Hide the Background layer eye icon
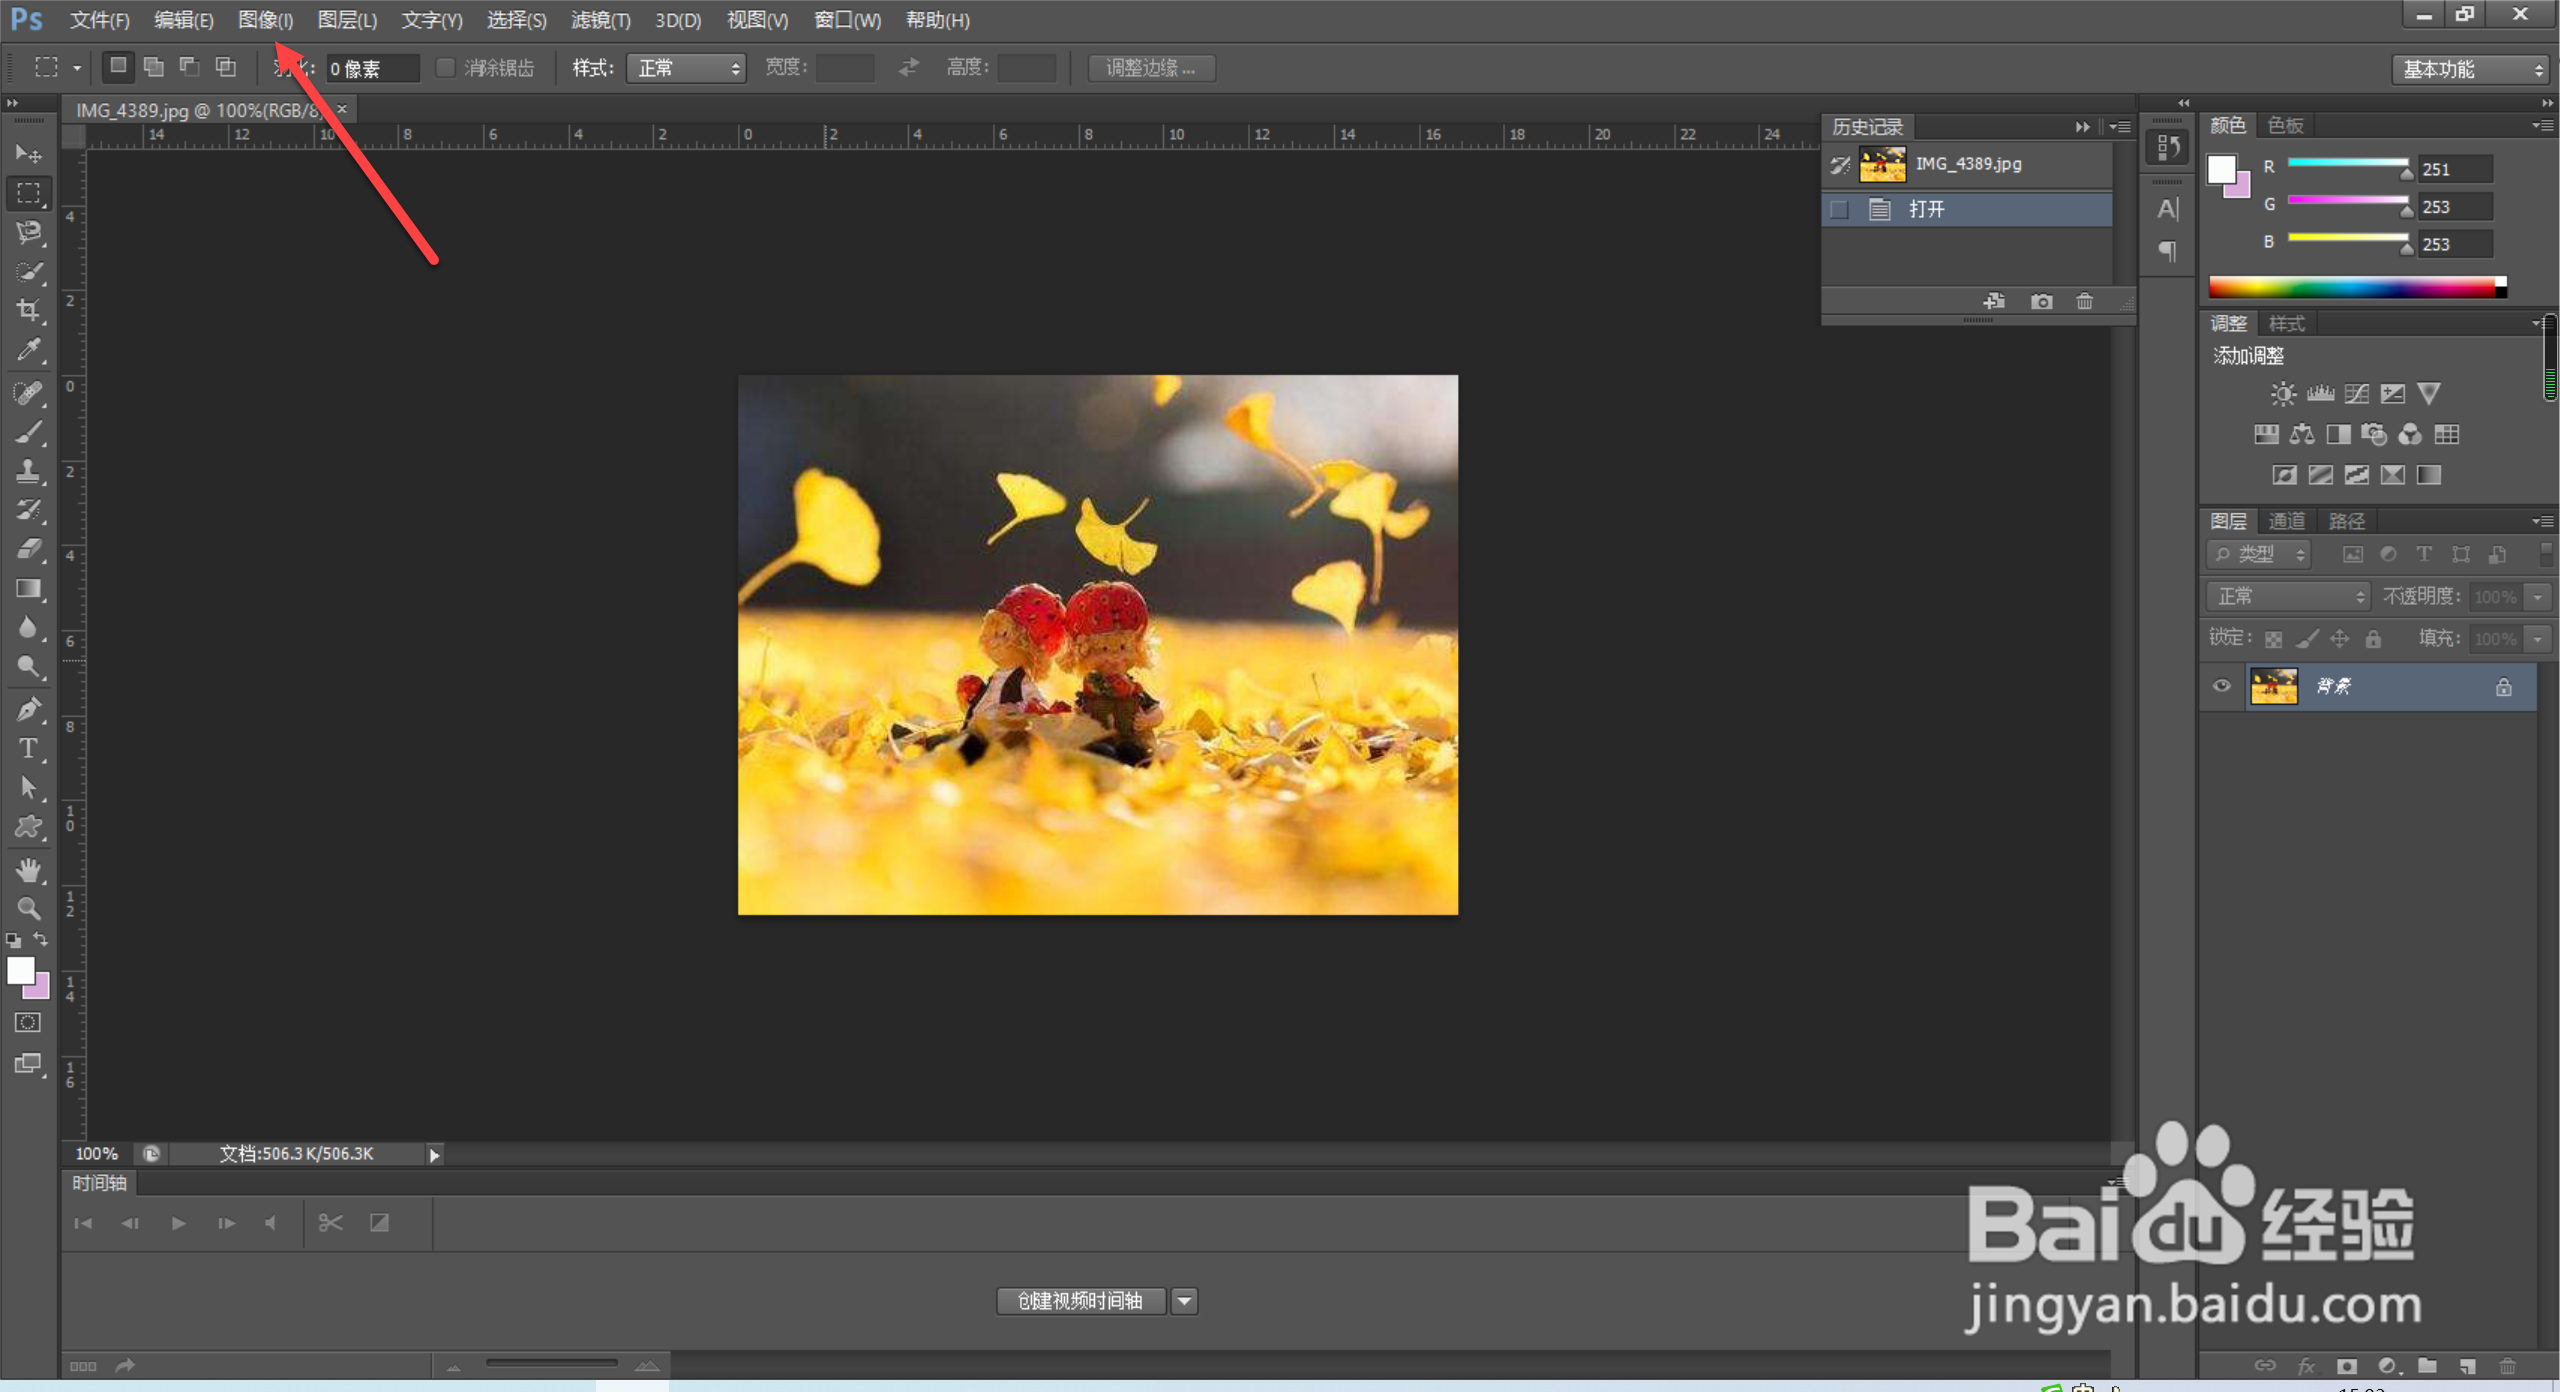The image size is (2560, 1392). point(2221,686)
